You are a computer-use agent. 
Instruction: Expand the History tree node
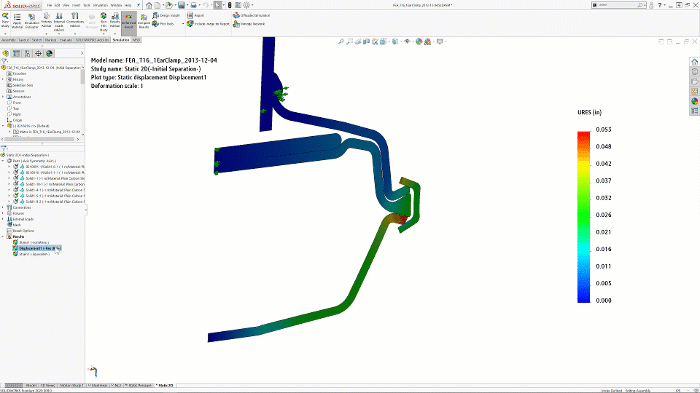[x=3, y=79]
